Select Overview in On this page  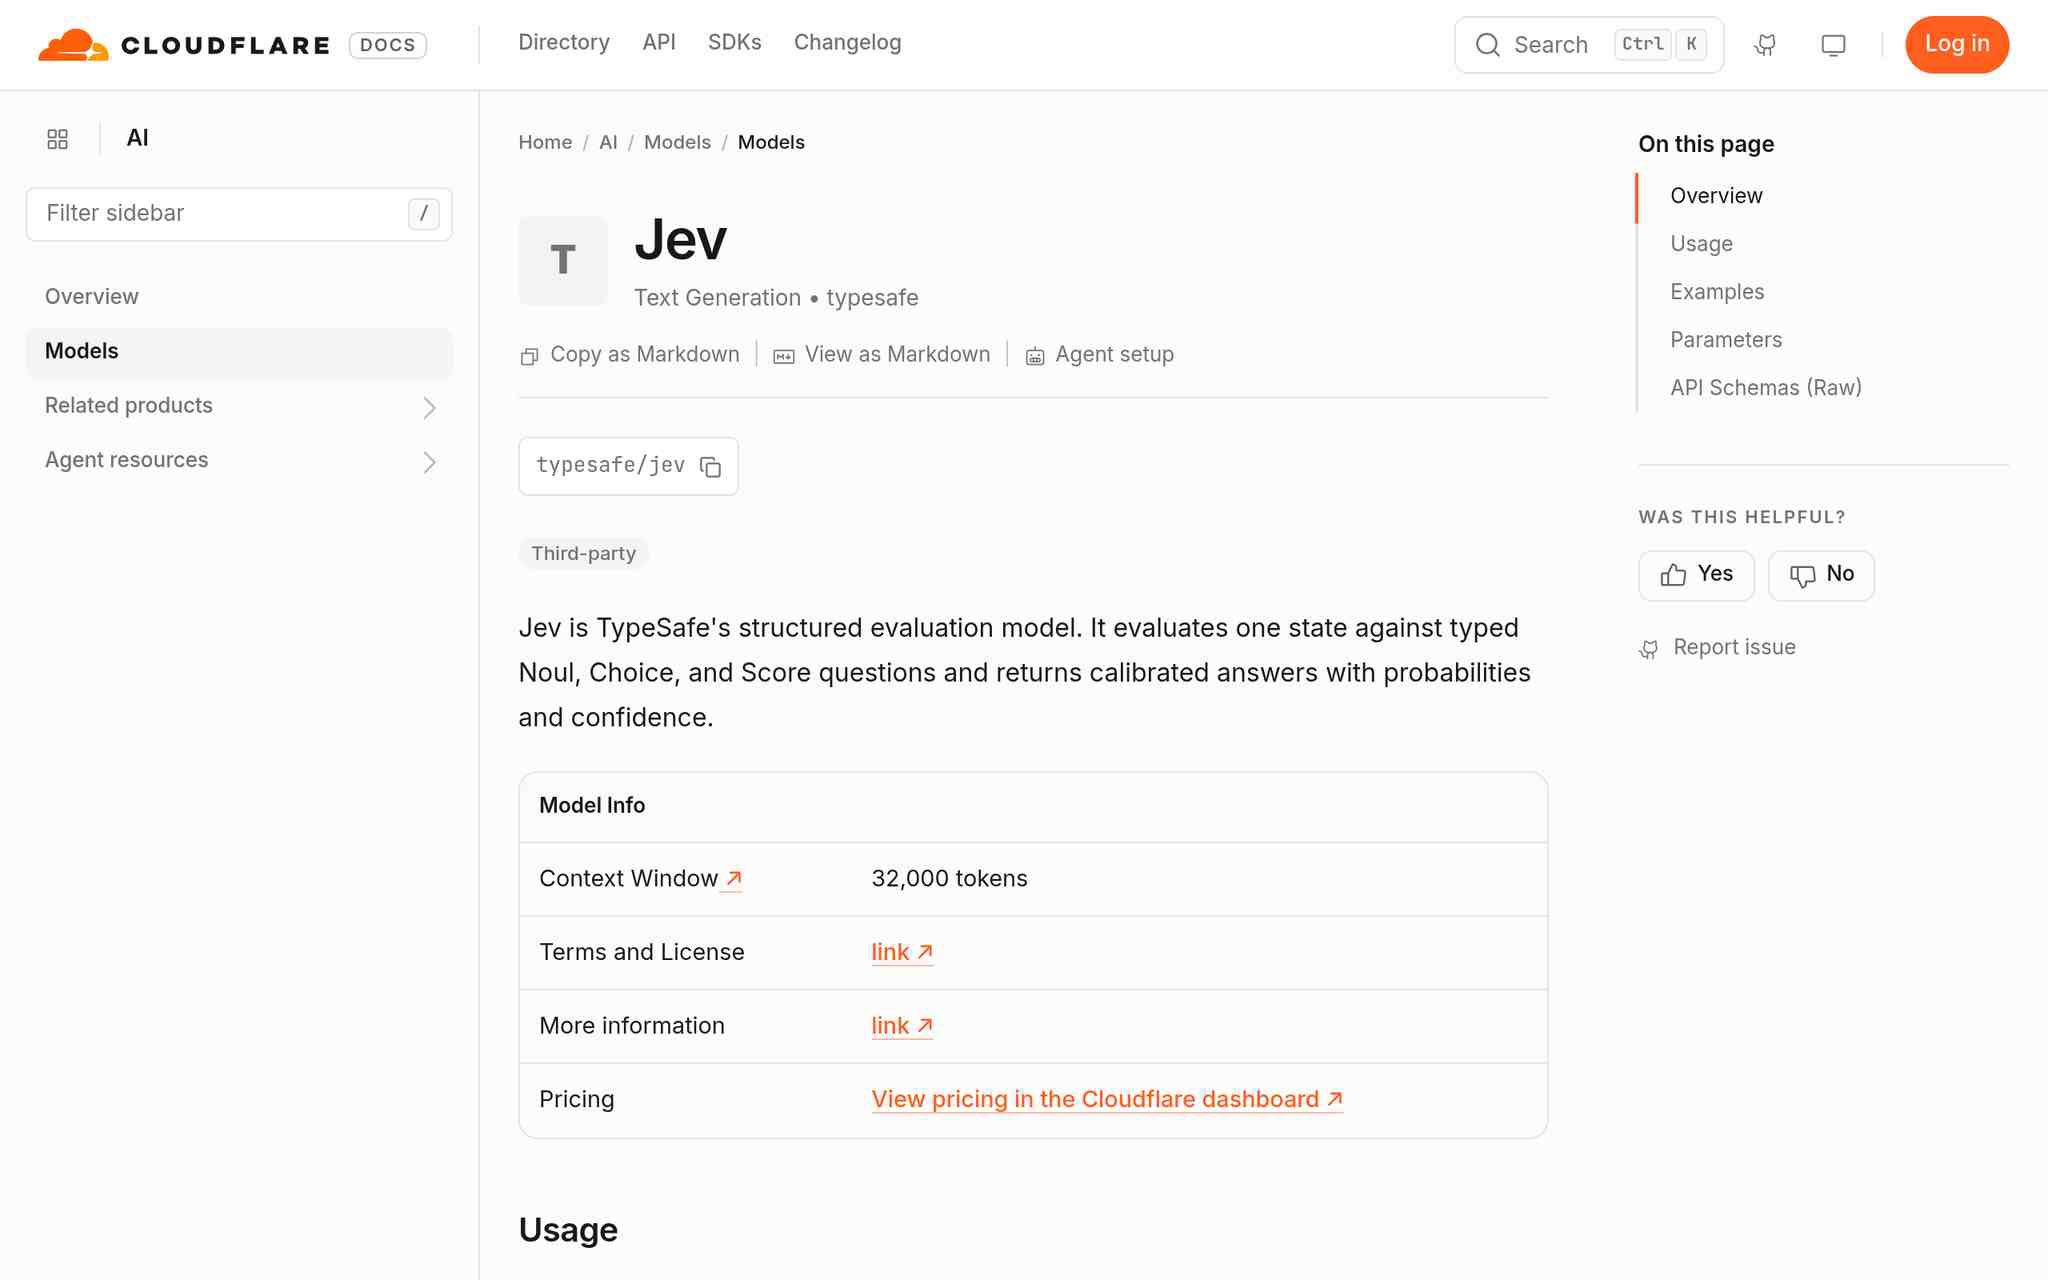[x=1716, y=196]
